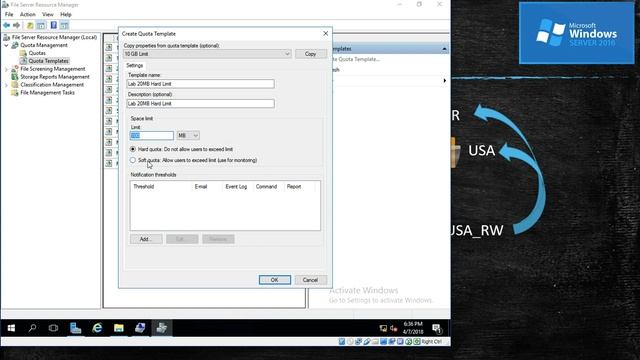
Task: Click the network tray icon
Action: [383, 328]
